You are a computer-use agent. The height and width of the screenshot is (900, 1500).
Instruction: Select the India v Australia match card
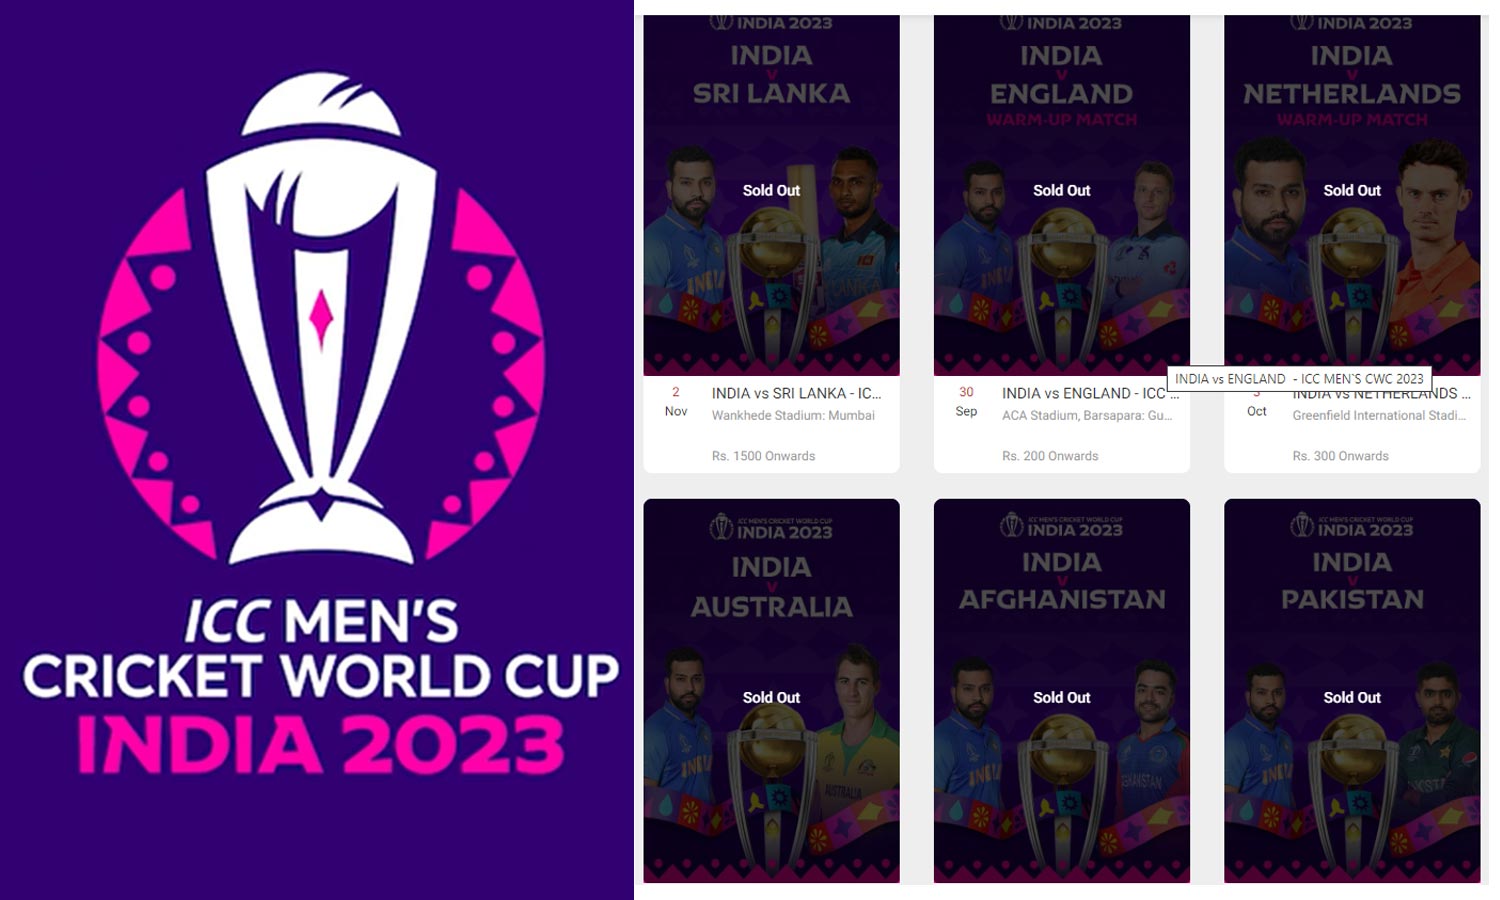tap(771, 691)
